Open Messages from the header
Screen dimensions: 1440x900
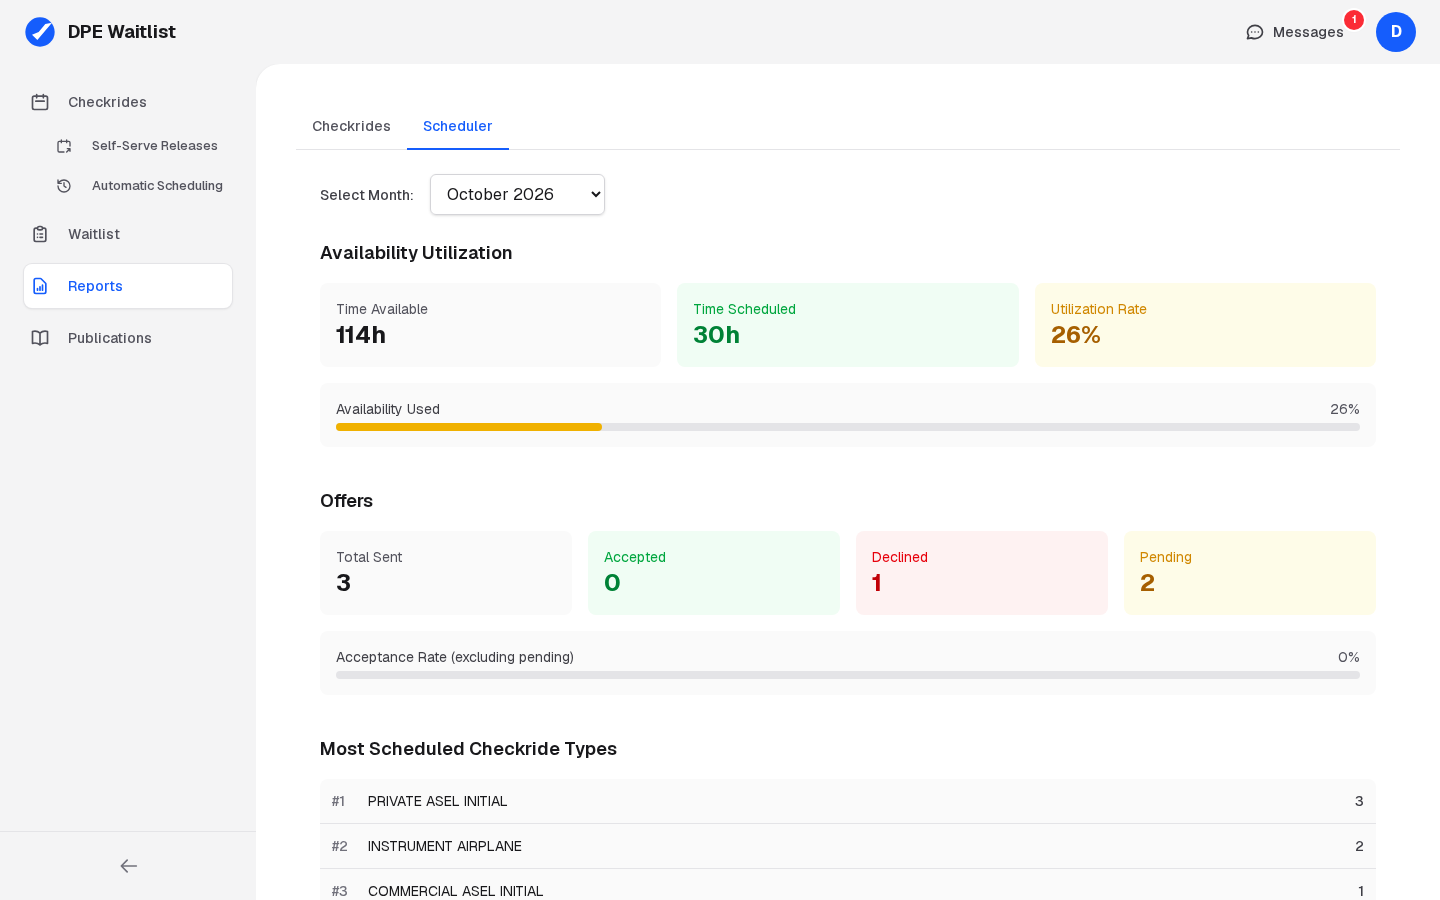[1296, 32]
